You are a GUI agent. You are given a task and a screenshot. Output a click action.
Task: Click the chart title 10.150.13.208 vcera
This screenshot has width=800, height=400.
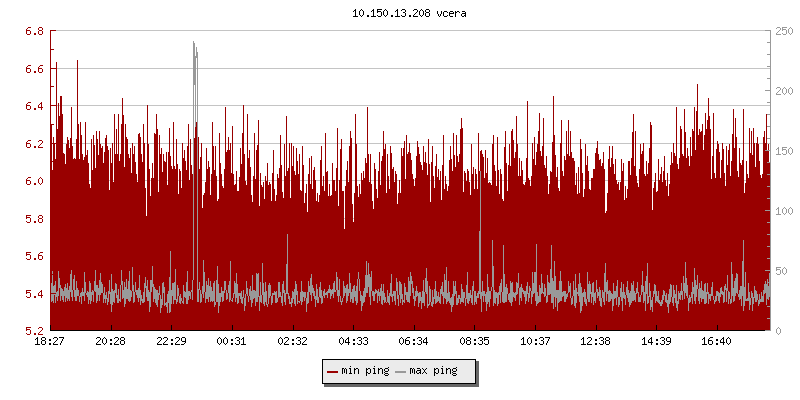409,14
